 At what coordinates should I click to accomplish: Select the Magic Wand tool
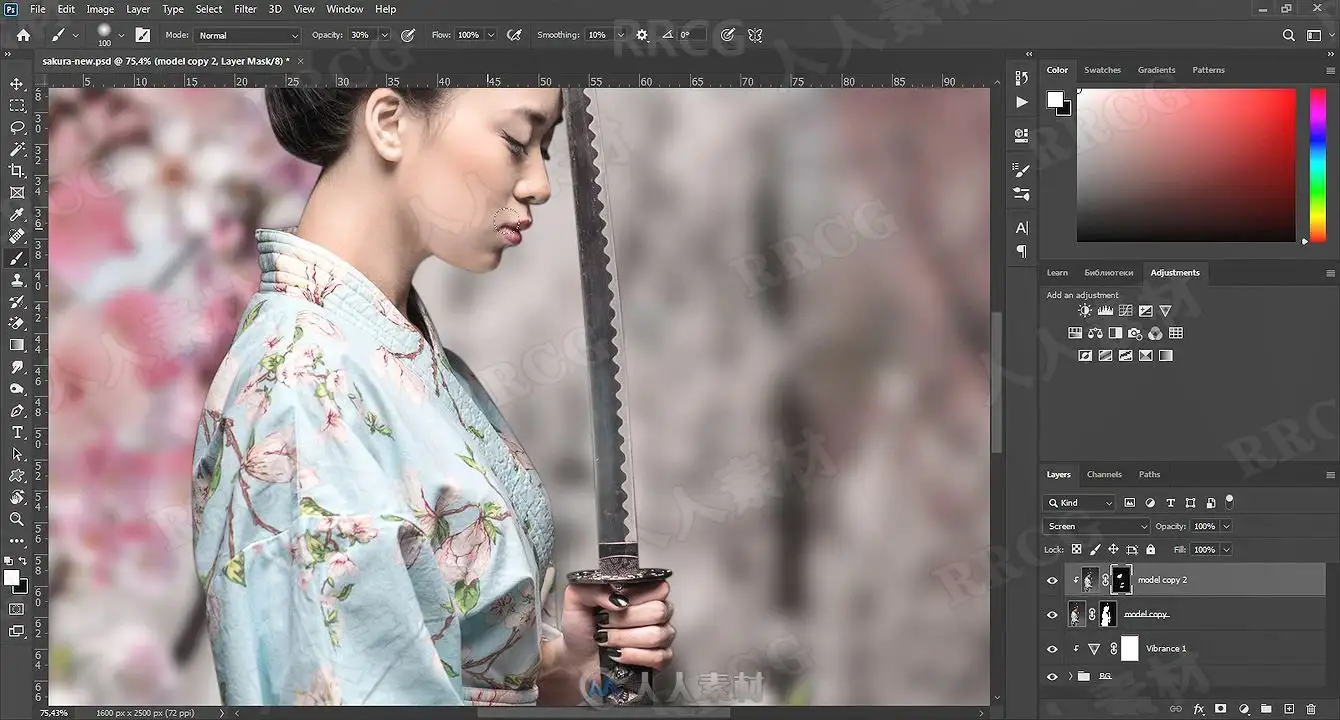(x=17, y=149)
